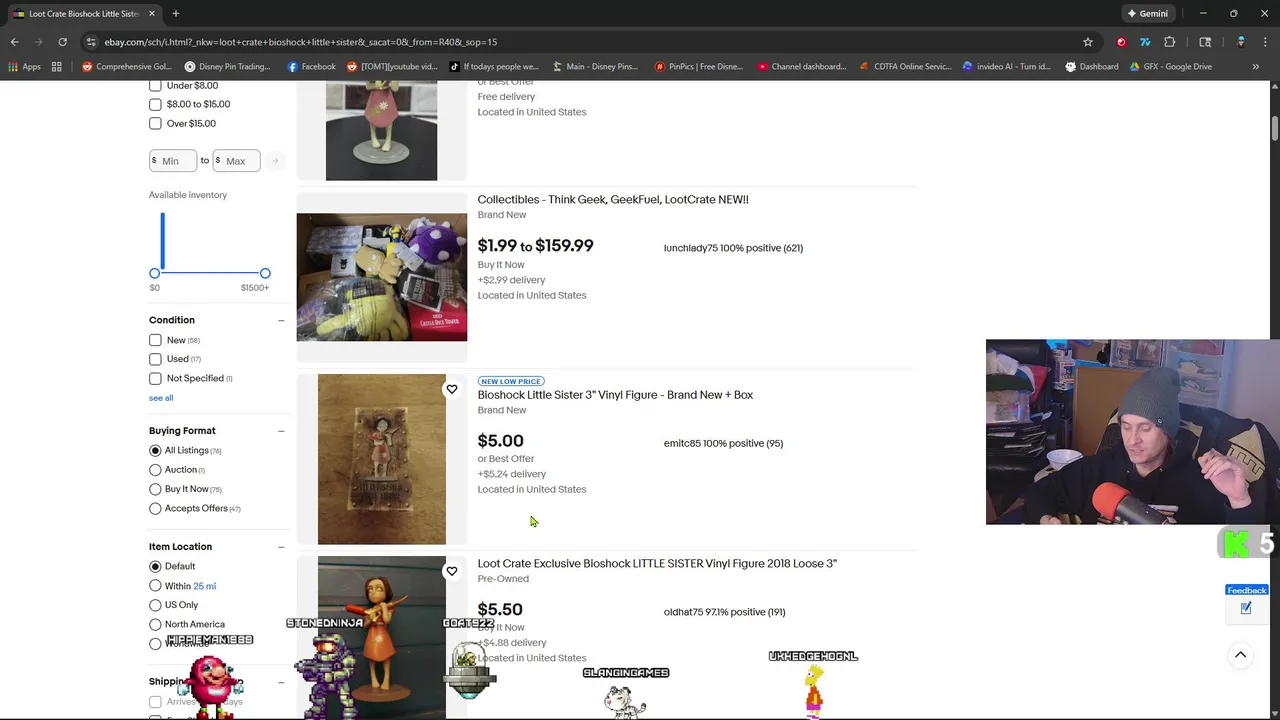The height and width of the screenshot is (720, 1280).
Task: Open the Chrome profile avatar
Action: 1241,42
